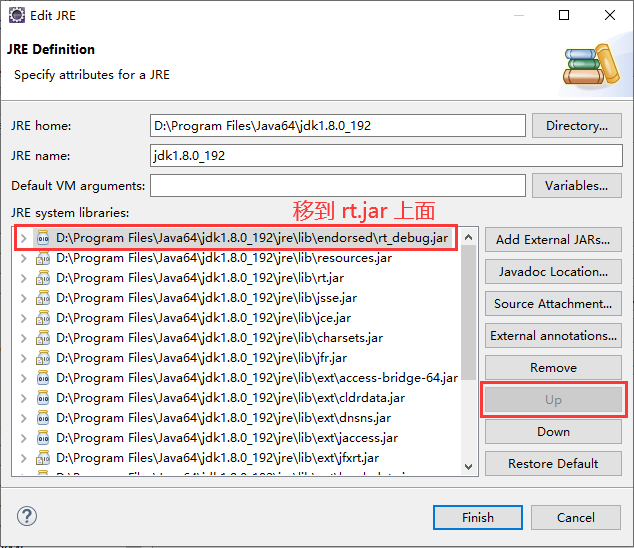
Task: Open the Source Attachment dialog
Action: 553,304
